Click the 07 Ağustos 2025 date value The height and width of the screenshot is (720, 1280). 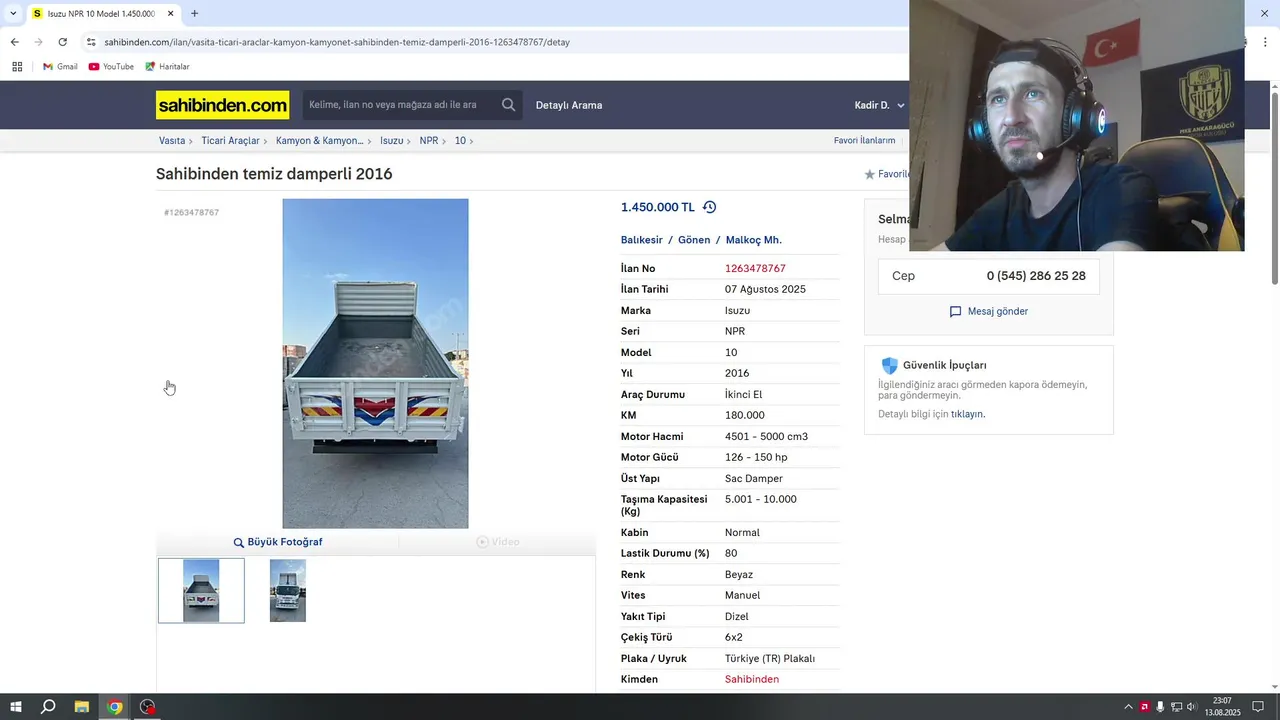pos(765,290)
